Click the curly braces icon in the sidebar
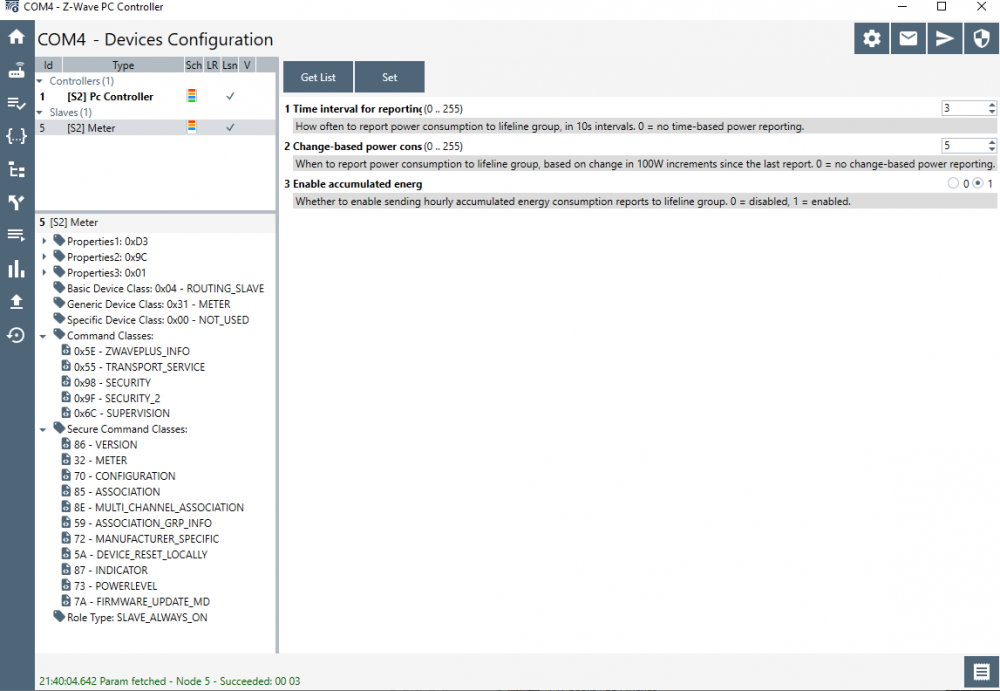Image resolution: width=1000 pixels, height=691 pixels. click(x=16, y=136)
